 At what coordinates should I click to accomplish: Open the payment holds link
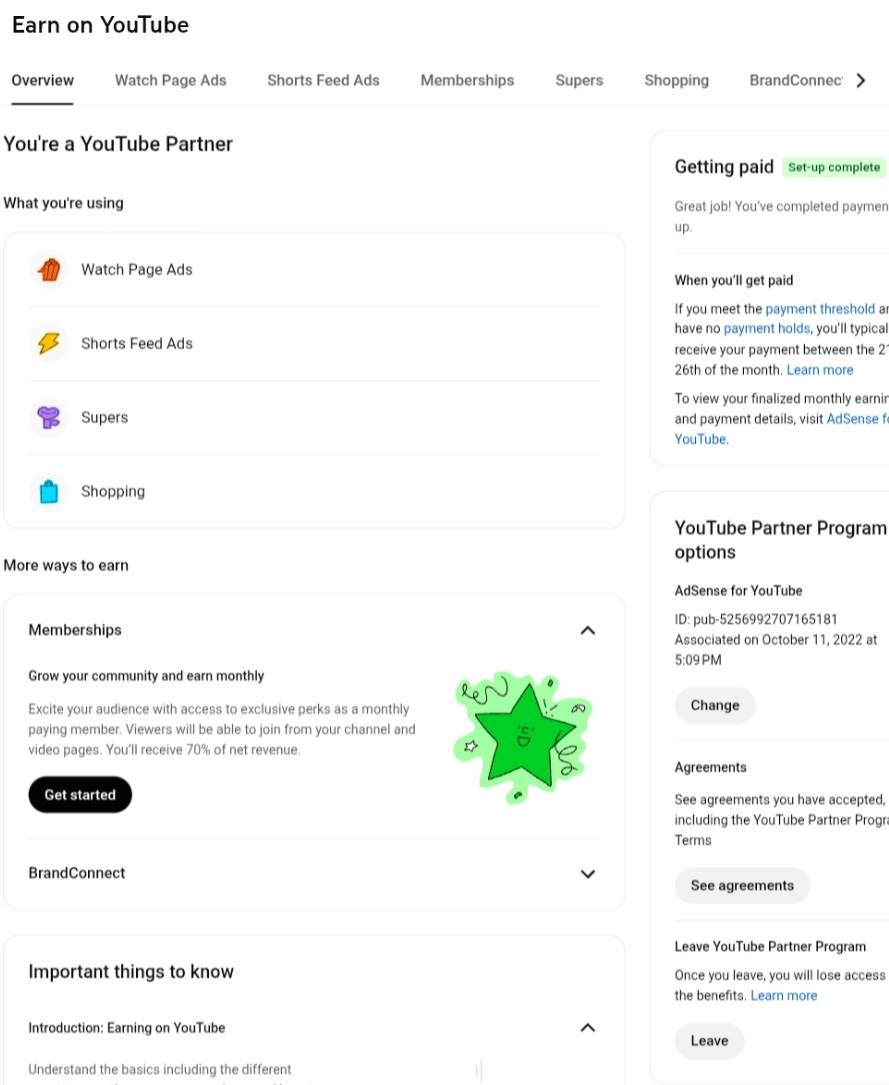coord(768,328)
